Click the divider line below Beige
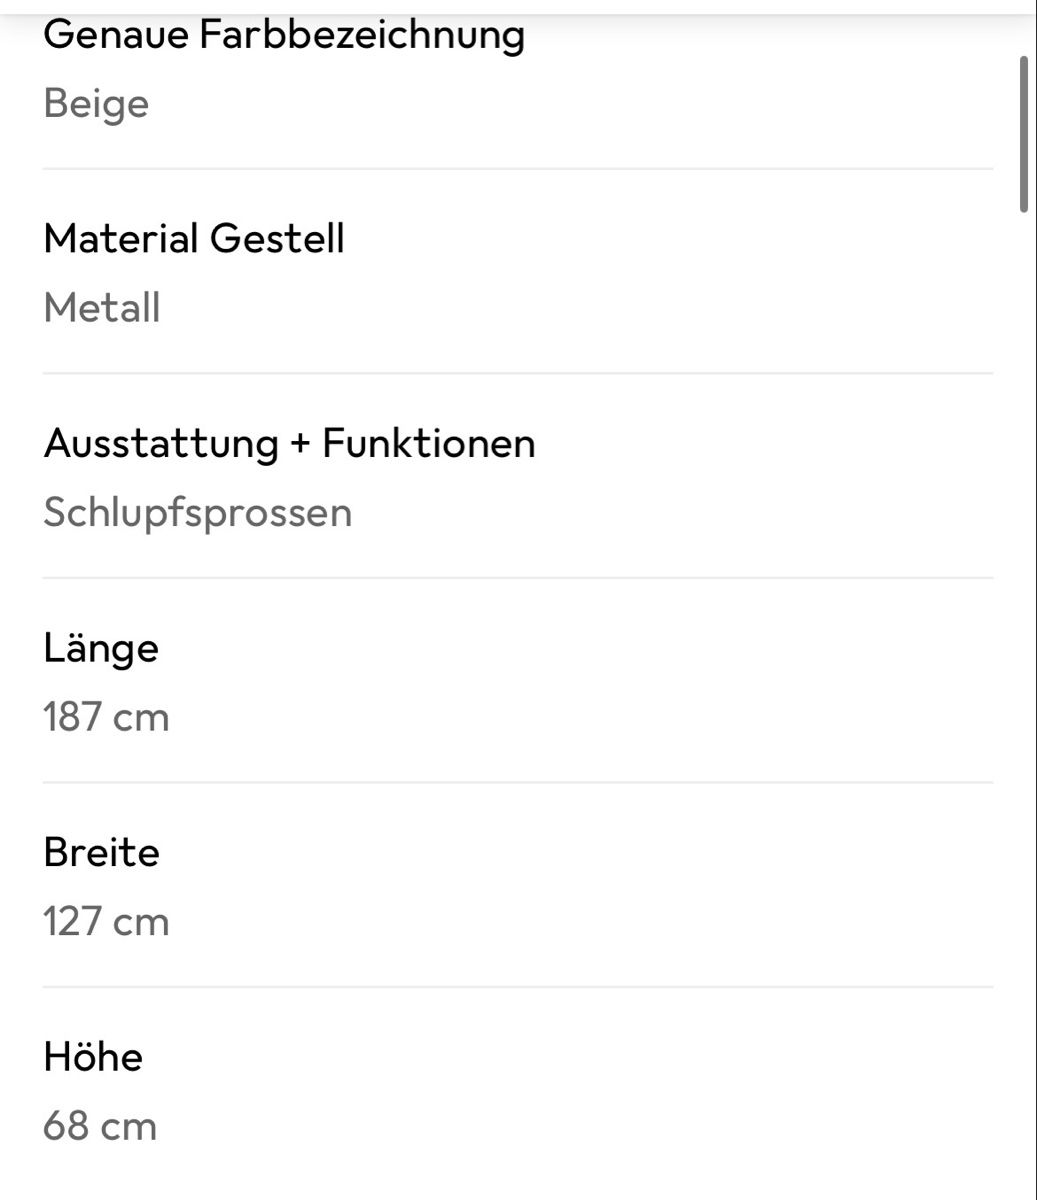 pos(518,169)
